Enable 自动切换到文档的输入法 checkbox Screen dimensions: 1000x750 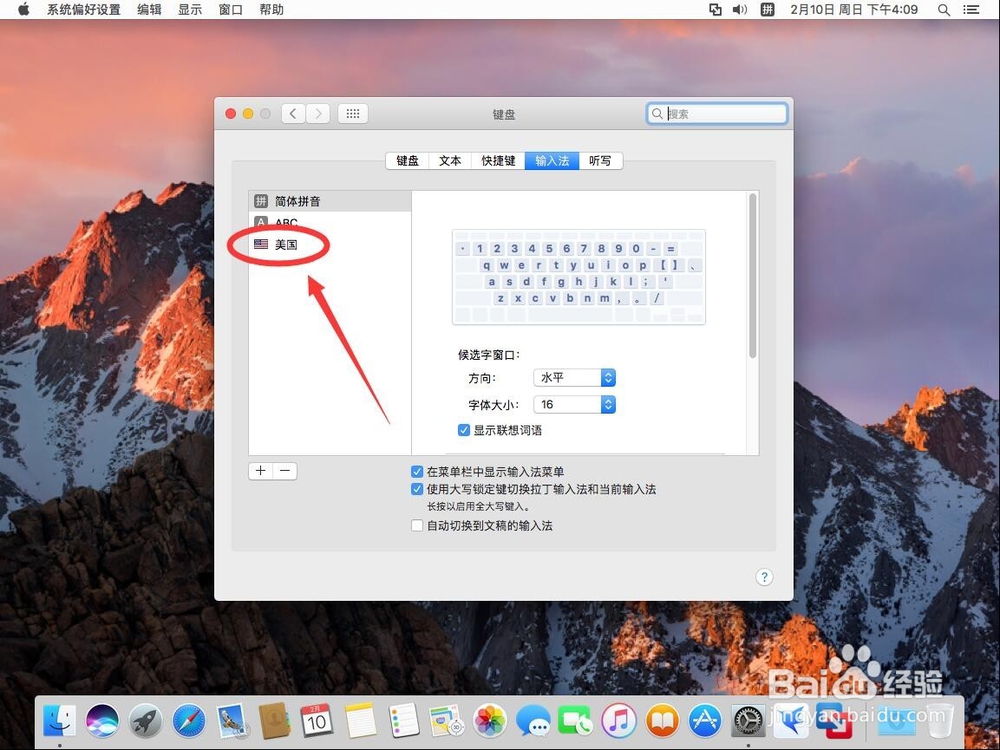[416, 525]
